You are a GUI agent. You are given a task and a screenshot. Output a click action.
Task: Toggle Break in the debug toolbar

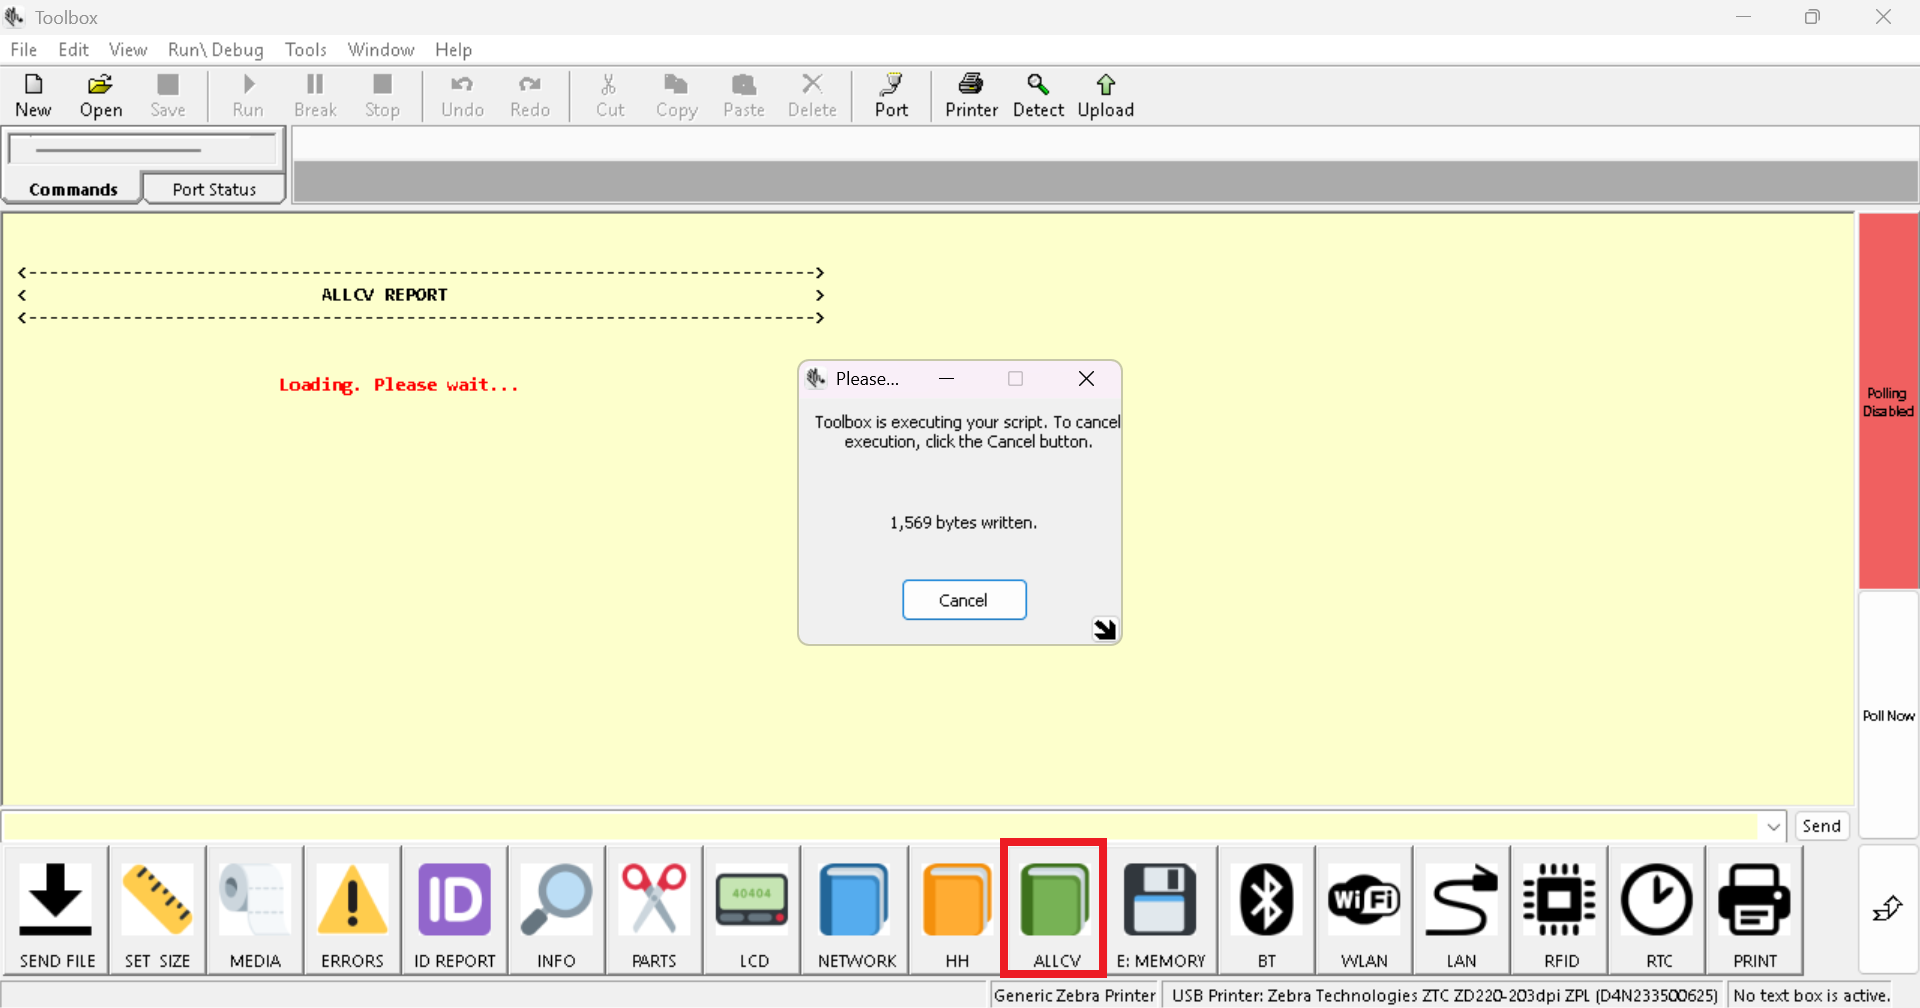(x=315, y=95)
